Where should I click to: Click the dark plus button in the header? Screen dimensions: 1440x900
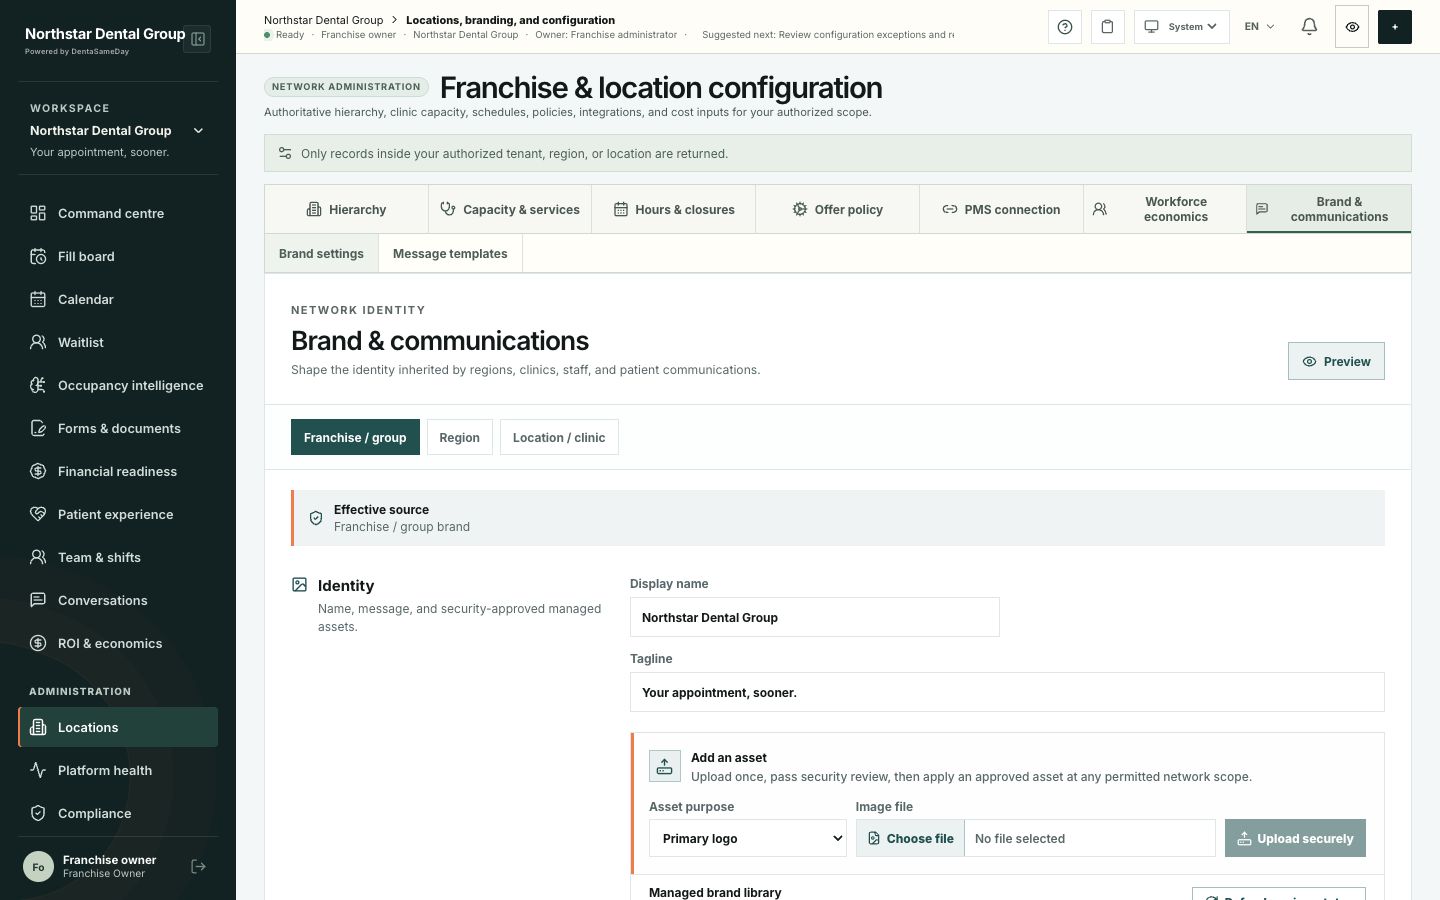click(x=1395, y=27)
